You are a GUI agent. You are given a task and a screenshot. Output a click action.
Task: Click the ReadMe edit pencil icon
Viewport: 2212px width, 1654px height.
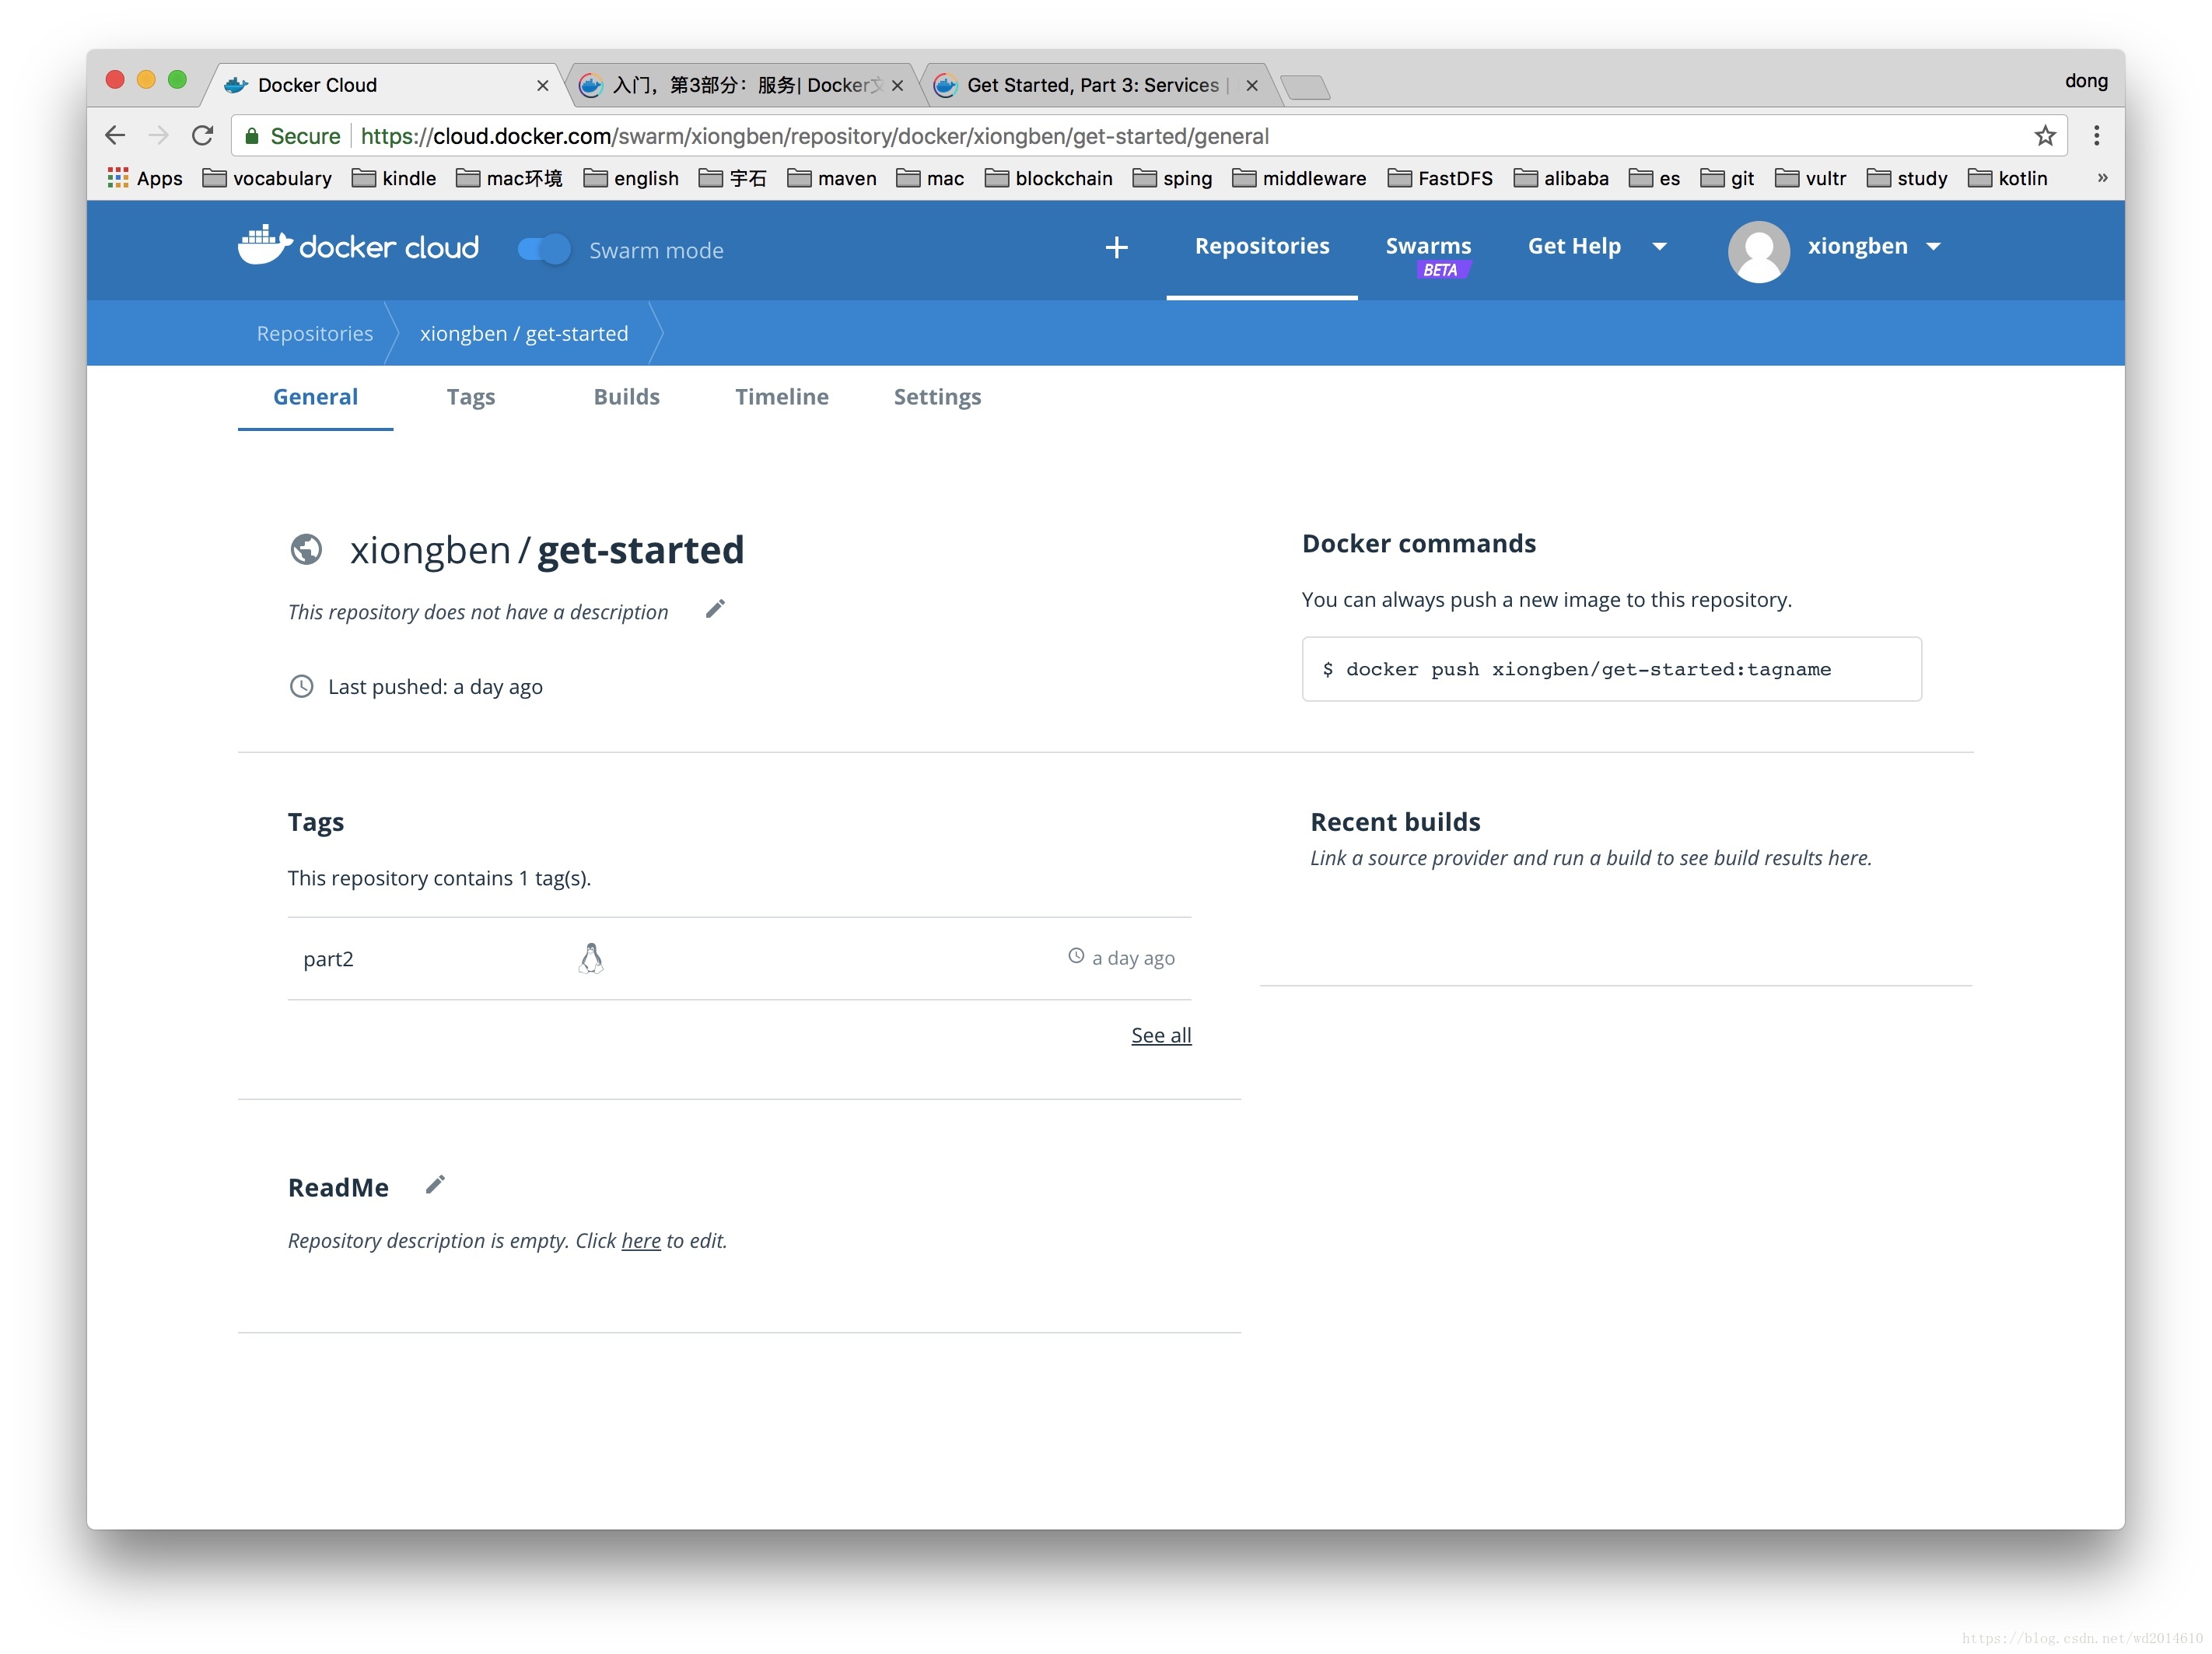pyautogui.click(x=435, y=1185)
